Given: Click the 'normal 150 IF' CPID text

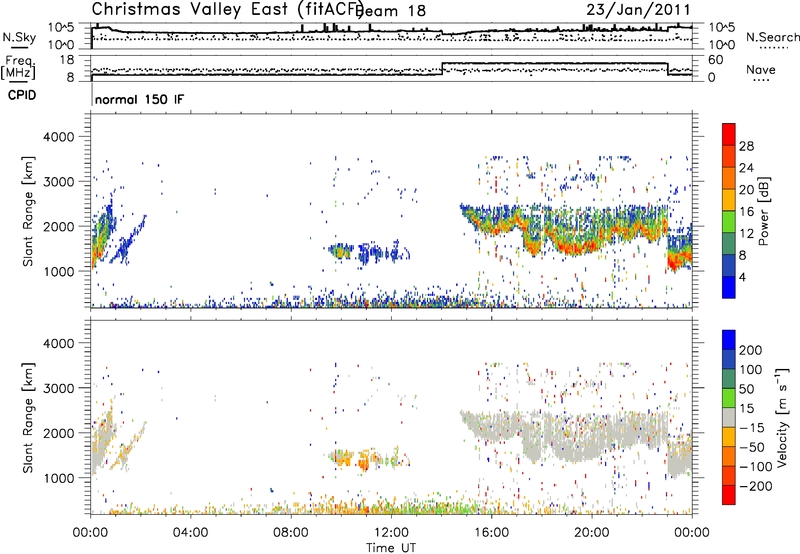Looking at the screenshot, I should pos(139,99).
